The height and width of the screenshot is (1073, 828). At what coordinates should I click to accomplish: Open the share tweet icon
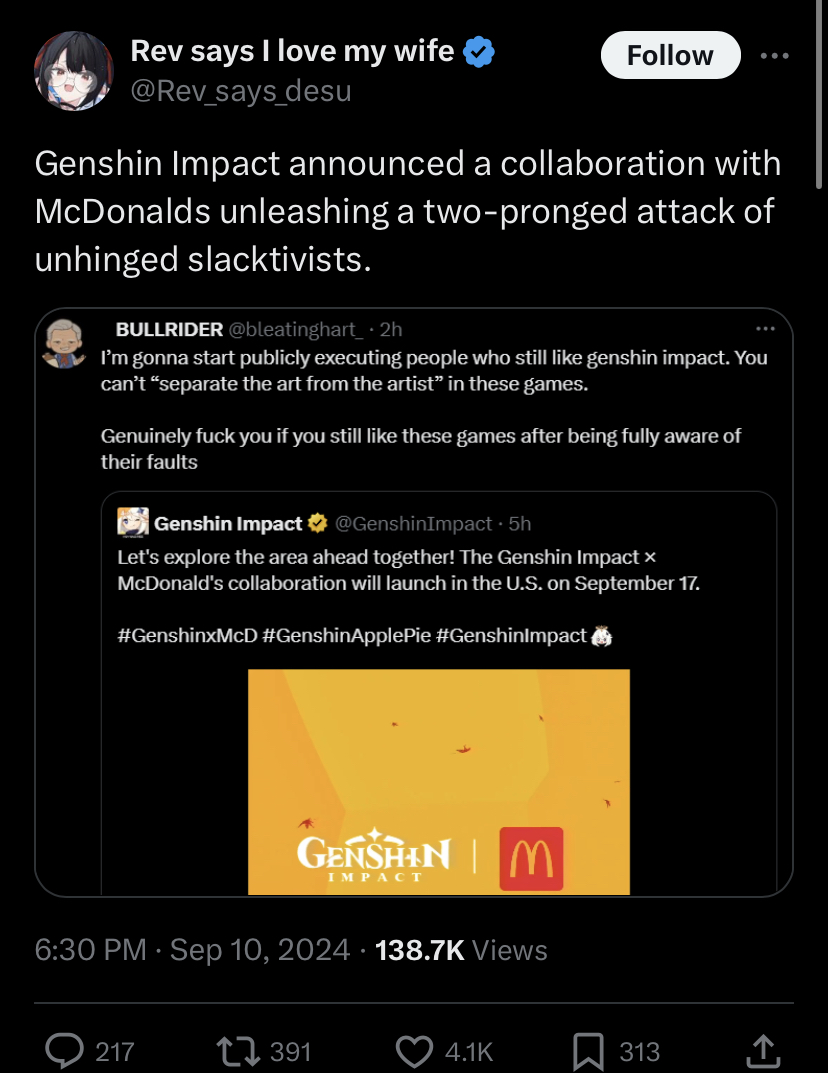[x=762, y=1050]
